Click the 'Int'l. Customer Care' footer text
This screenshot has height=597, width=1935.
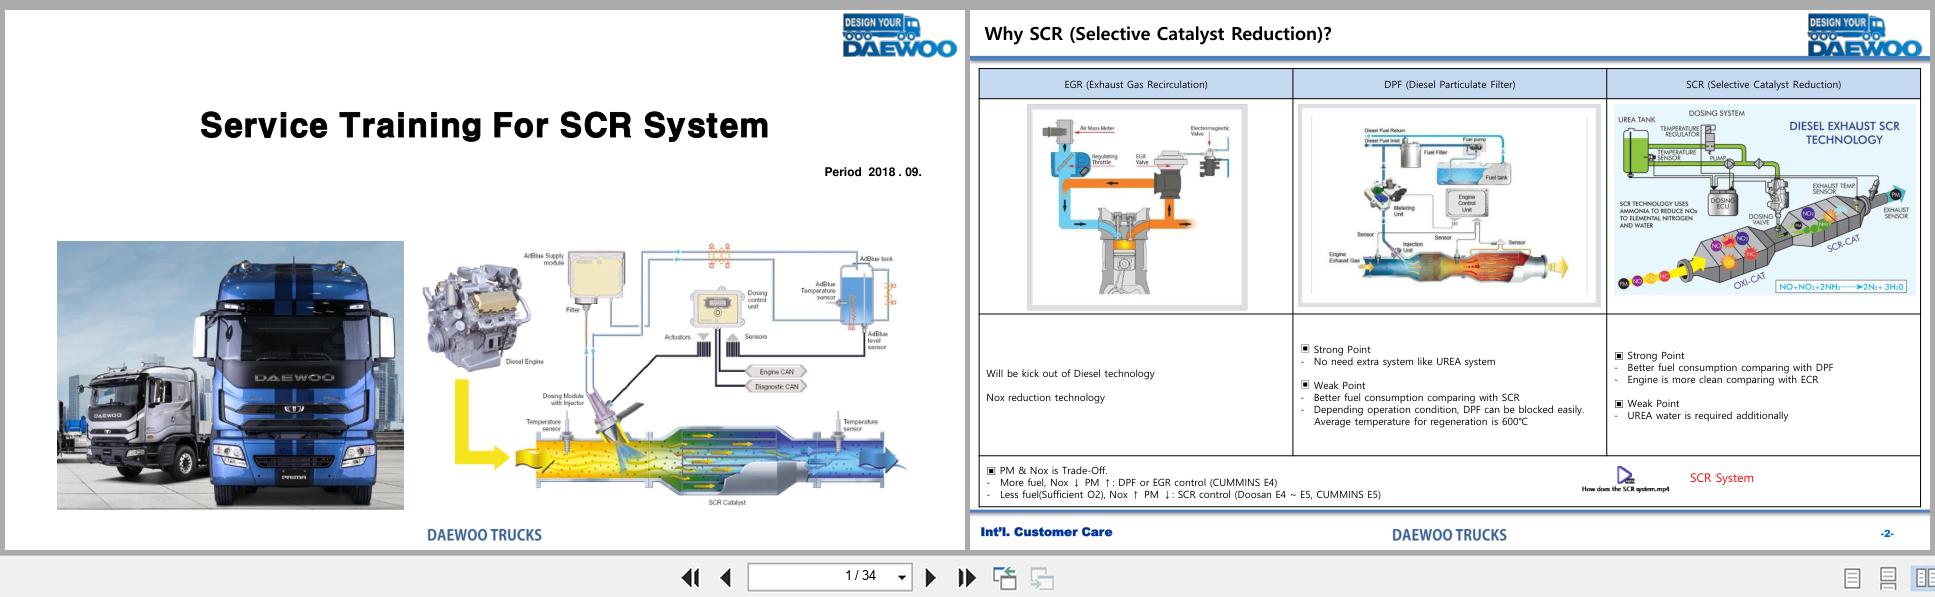tap(1046, 532)
